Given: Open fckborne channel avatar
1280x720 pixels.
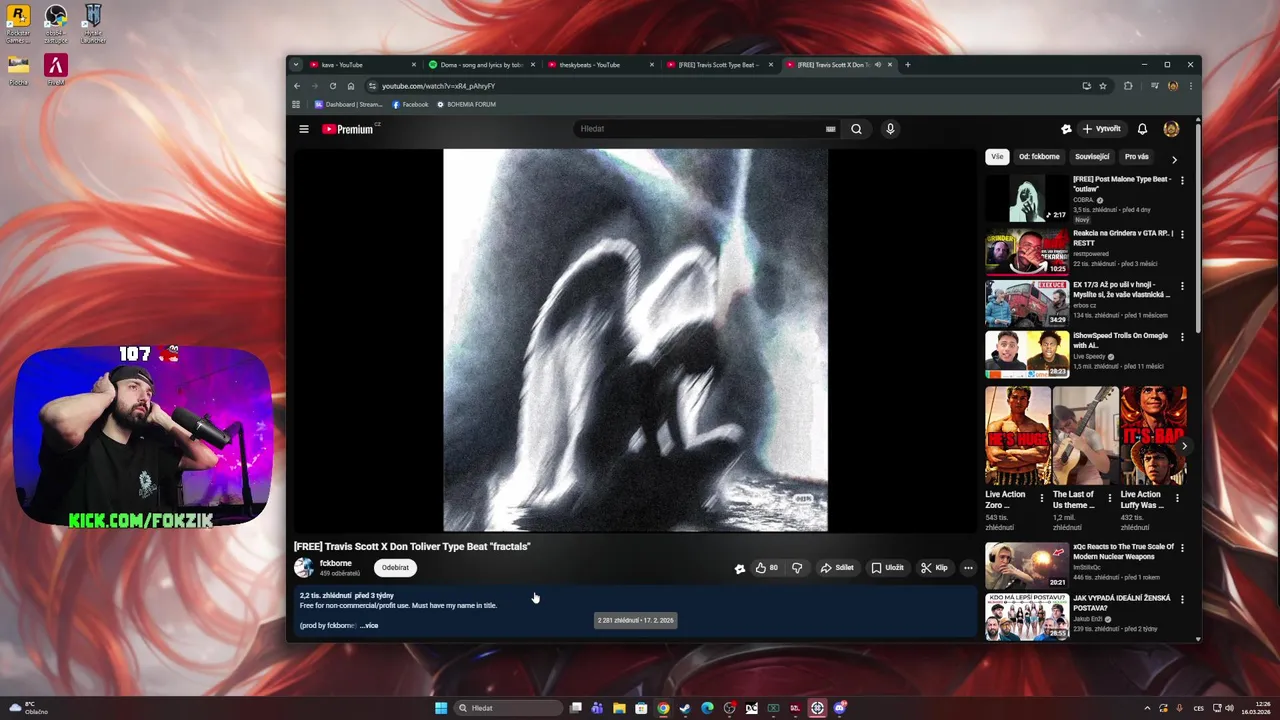Looking at the screenshot, I should tap(303, 568).
